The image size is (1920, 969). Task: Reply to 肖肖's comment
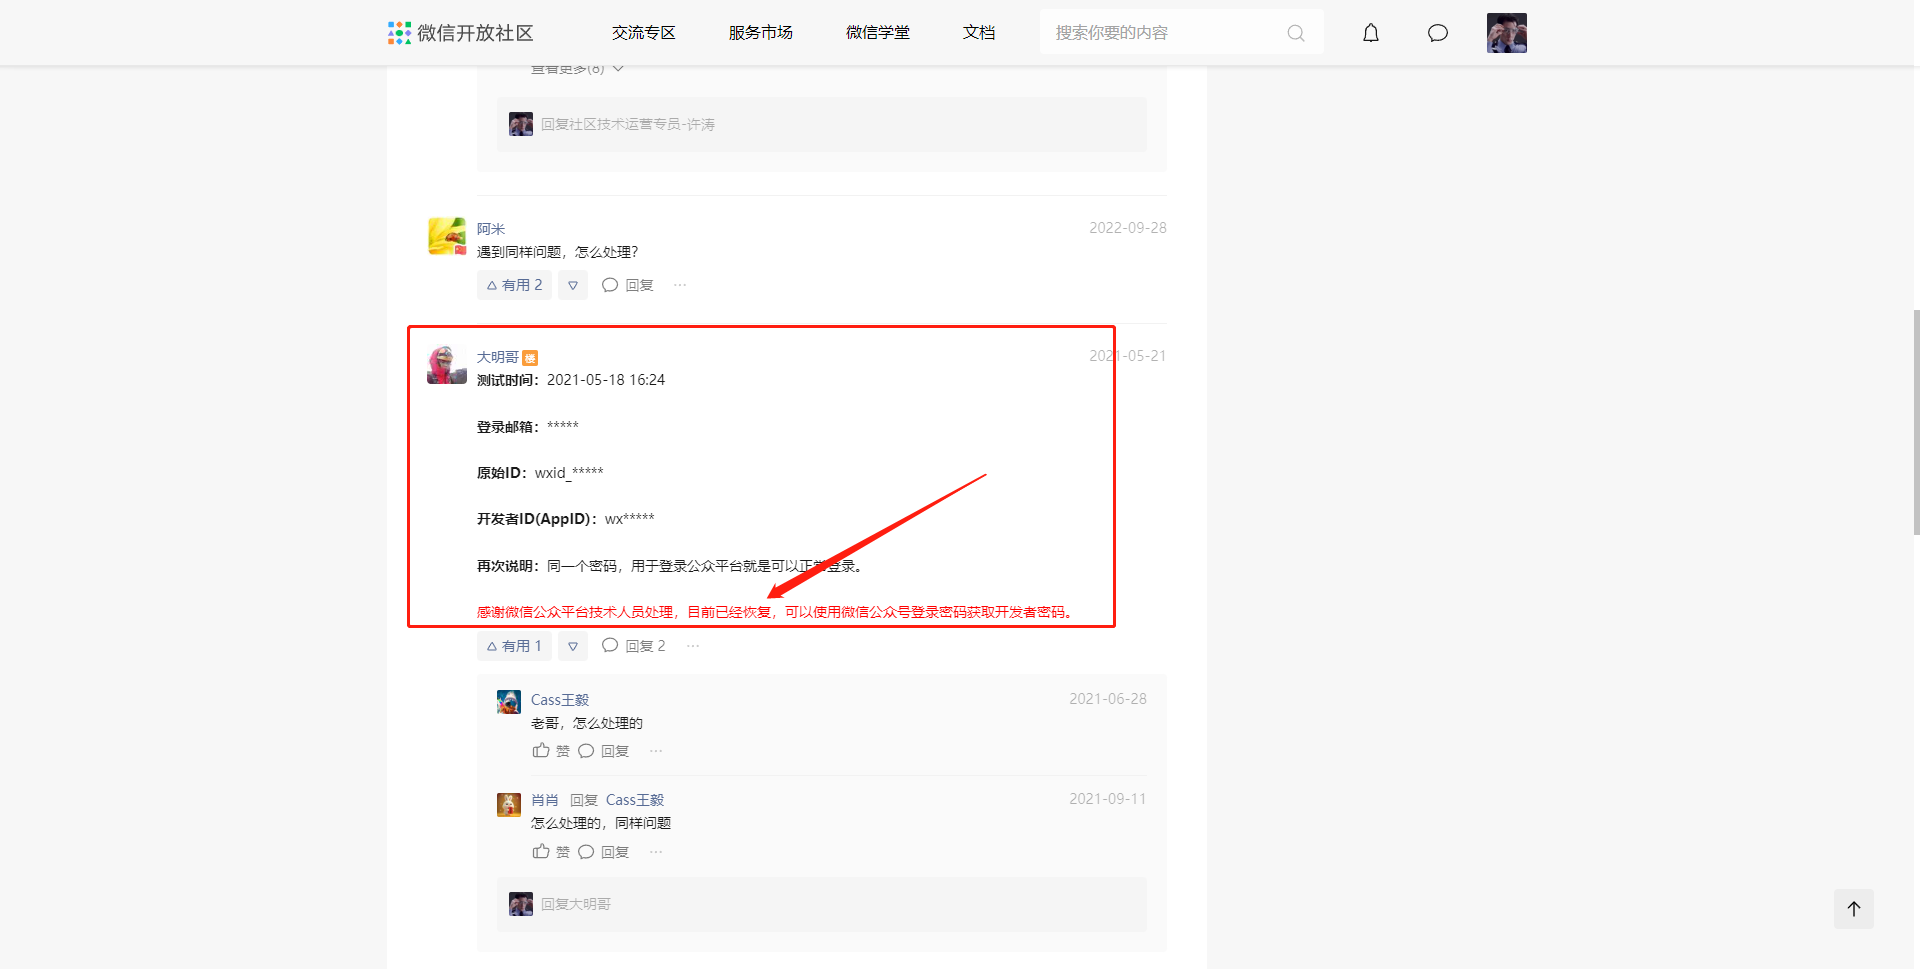(604, 852)
